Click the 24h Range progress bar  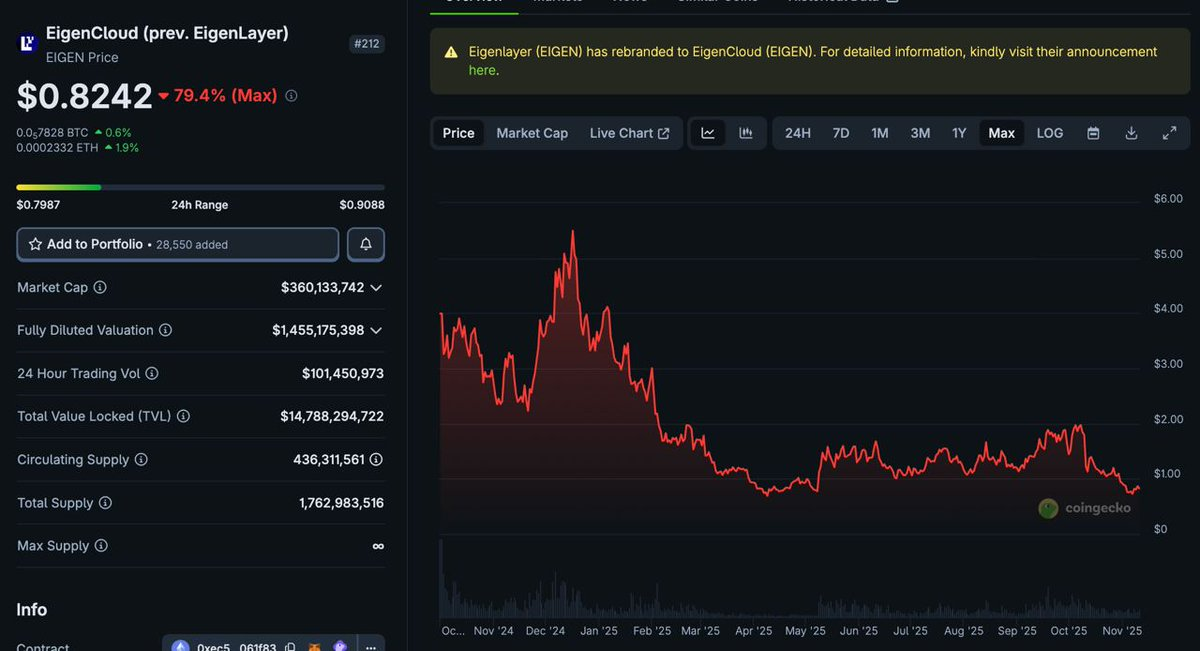200,187
